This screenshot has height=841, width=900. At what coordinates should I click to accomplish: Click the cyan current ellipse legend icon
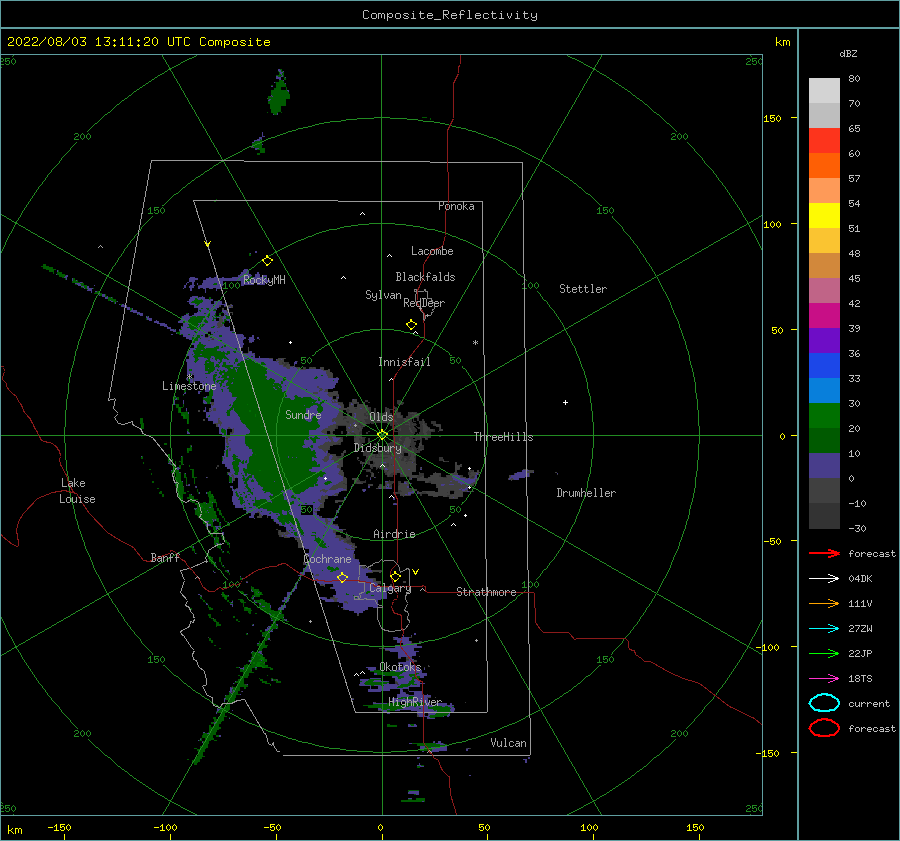824,703
